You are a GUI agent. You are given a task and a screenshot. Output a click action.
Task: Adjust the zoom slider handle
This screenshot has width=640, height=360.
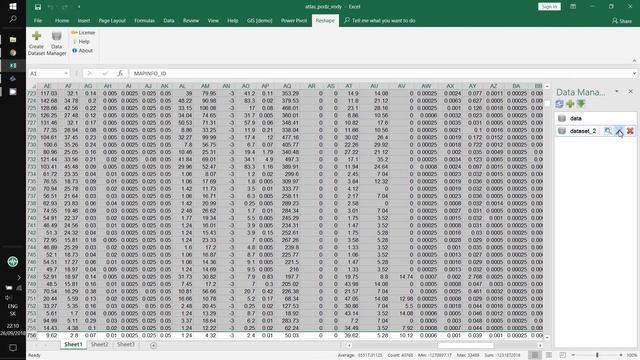tap(597, 355)
